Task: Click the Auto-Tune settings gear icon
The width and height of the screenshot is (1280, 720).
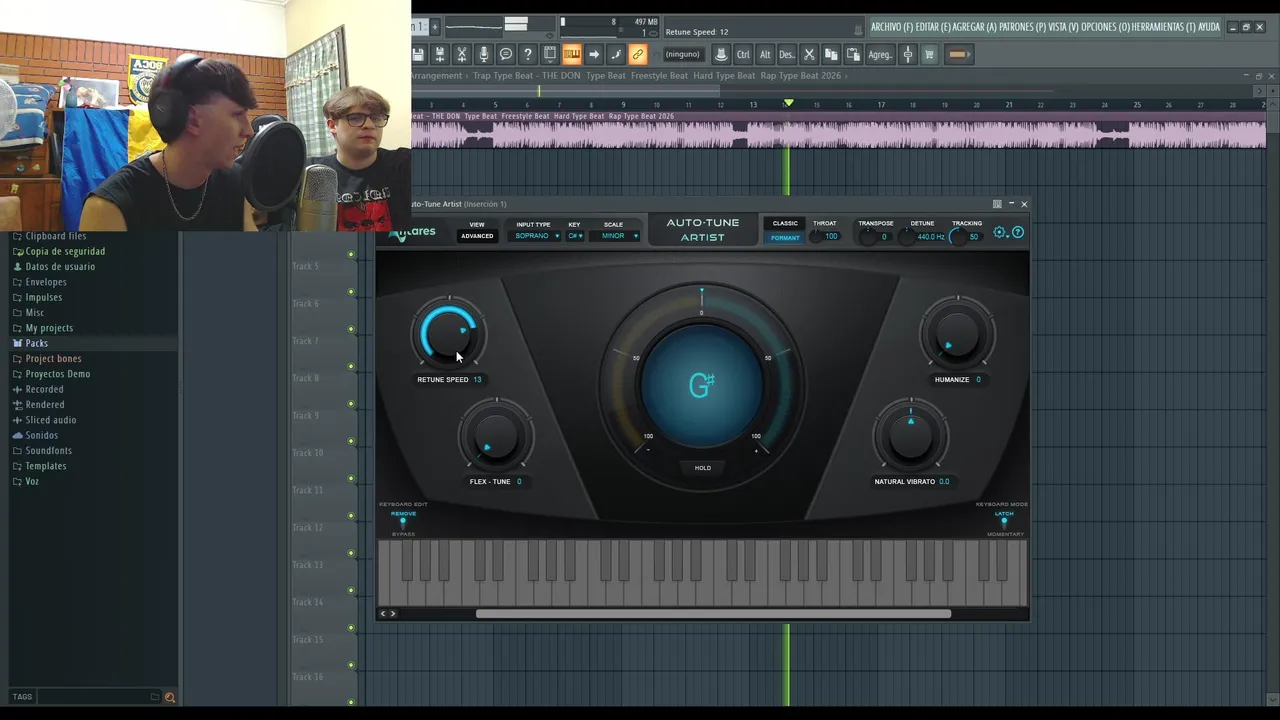Action: (x=1000, y=233)
